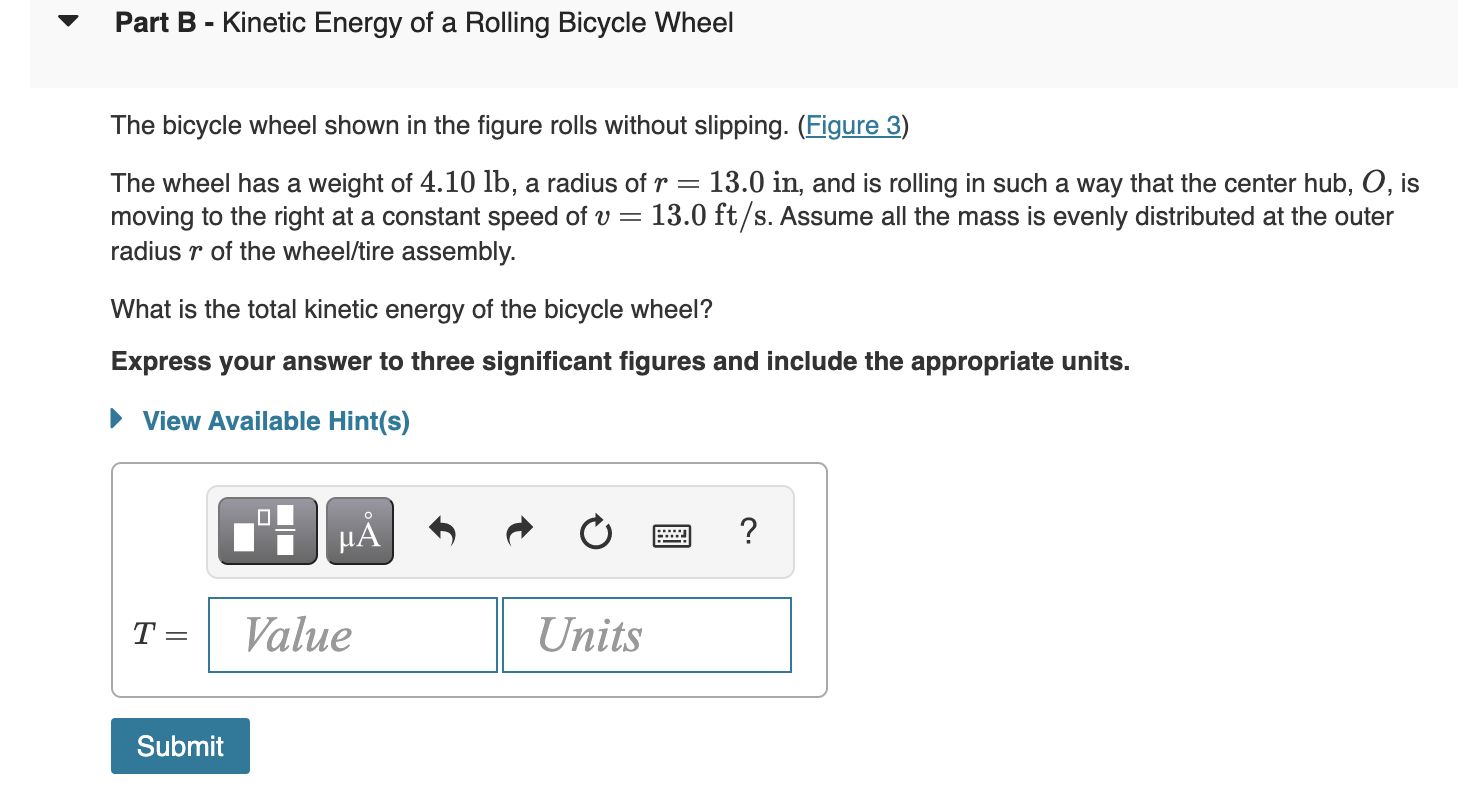Viewport: 1464px width, 808px height.
Task: Open the Figure 3 link
Action: click(851, 125)
